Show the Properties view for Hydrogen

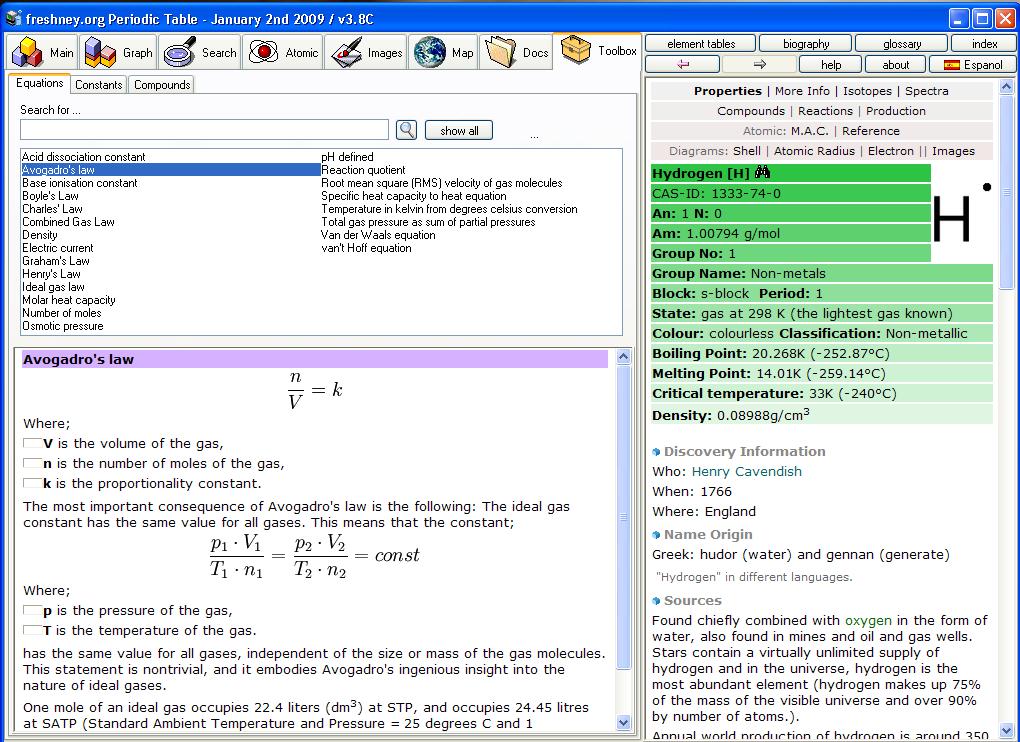click(x=727, y=91)
